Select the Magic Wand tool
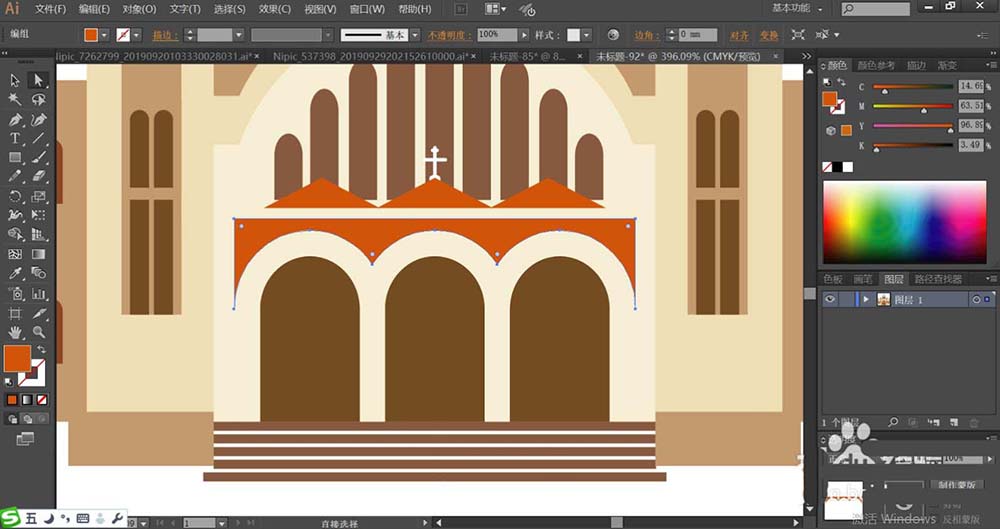Screen dimensions: 1000x529 pos(15,100)
